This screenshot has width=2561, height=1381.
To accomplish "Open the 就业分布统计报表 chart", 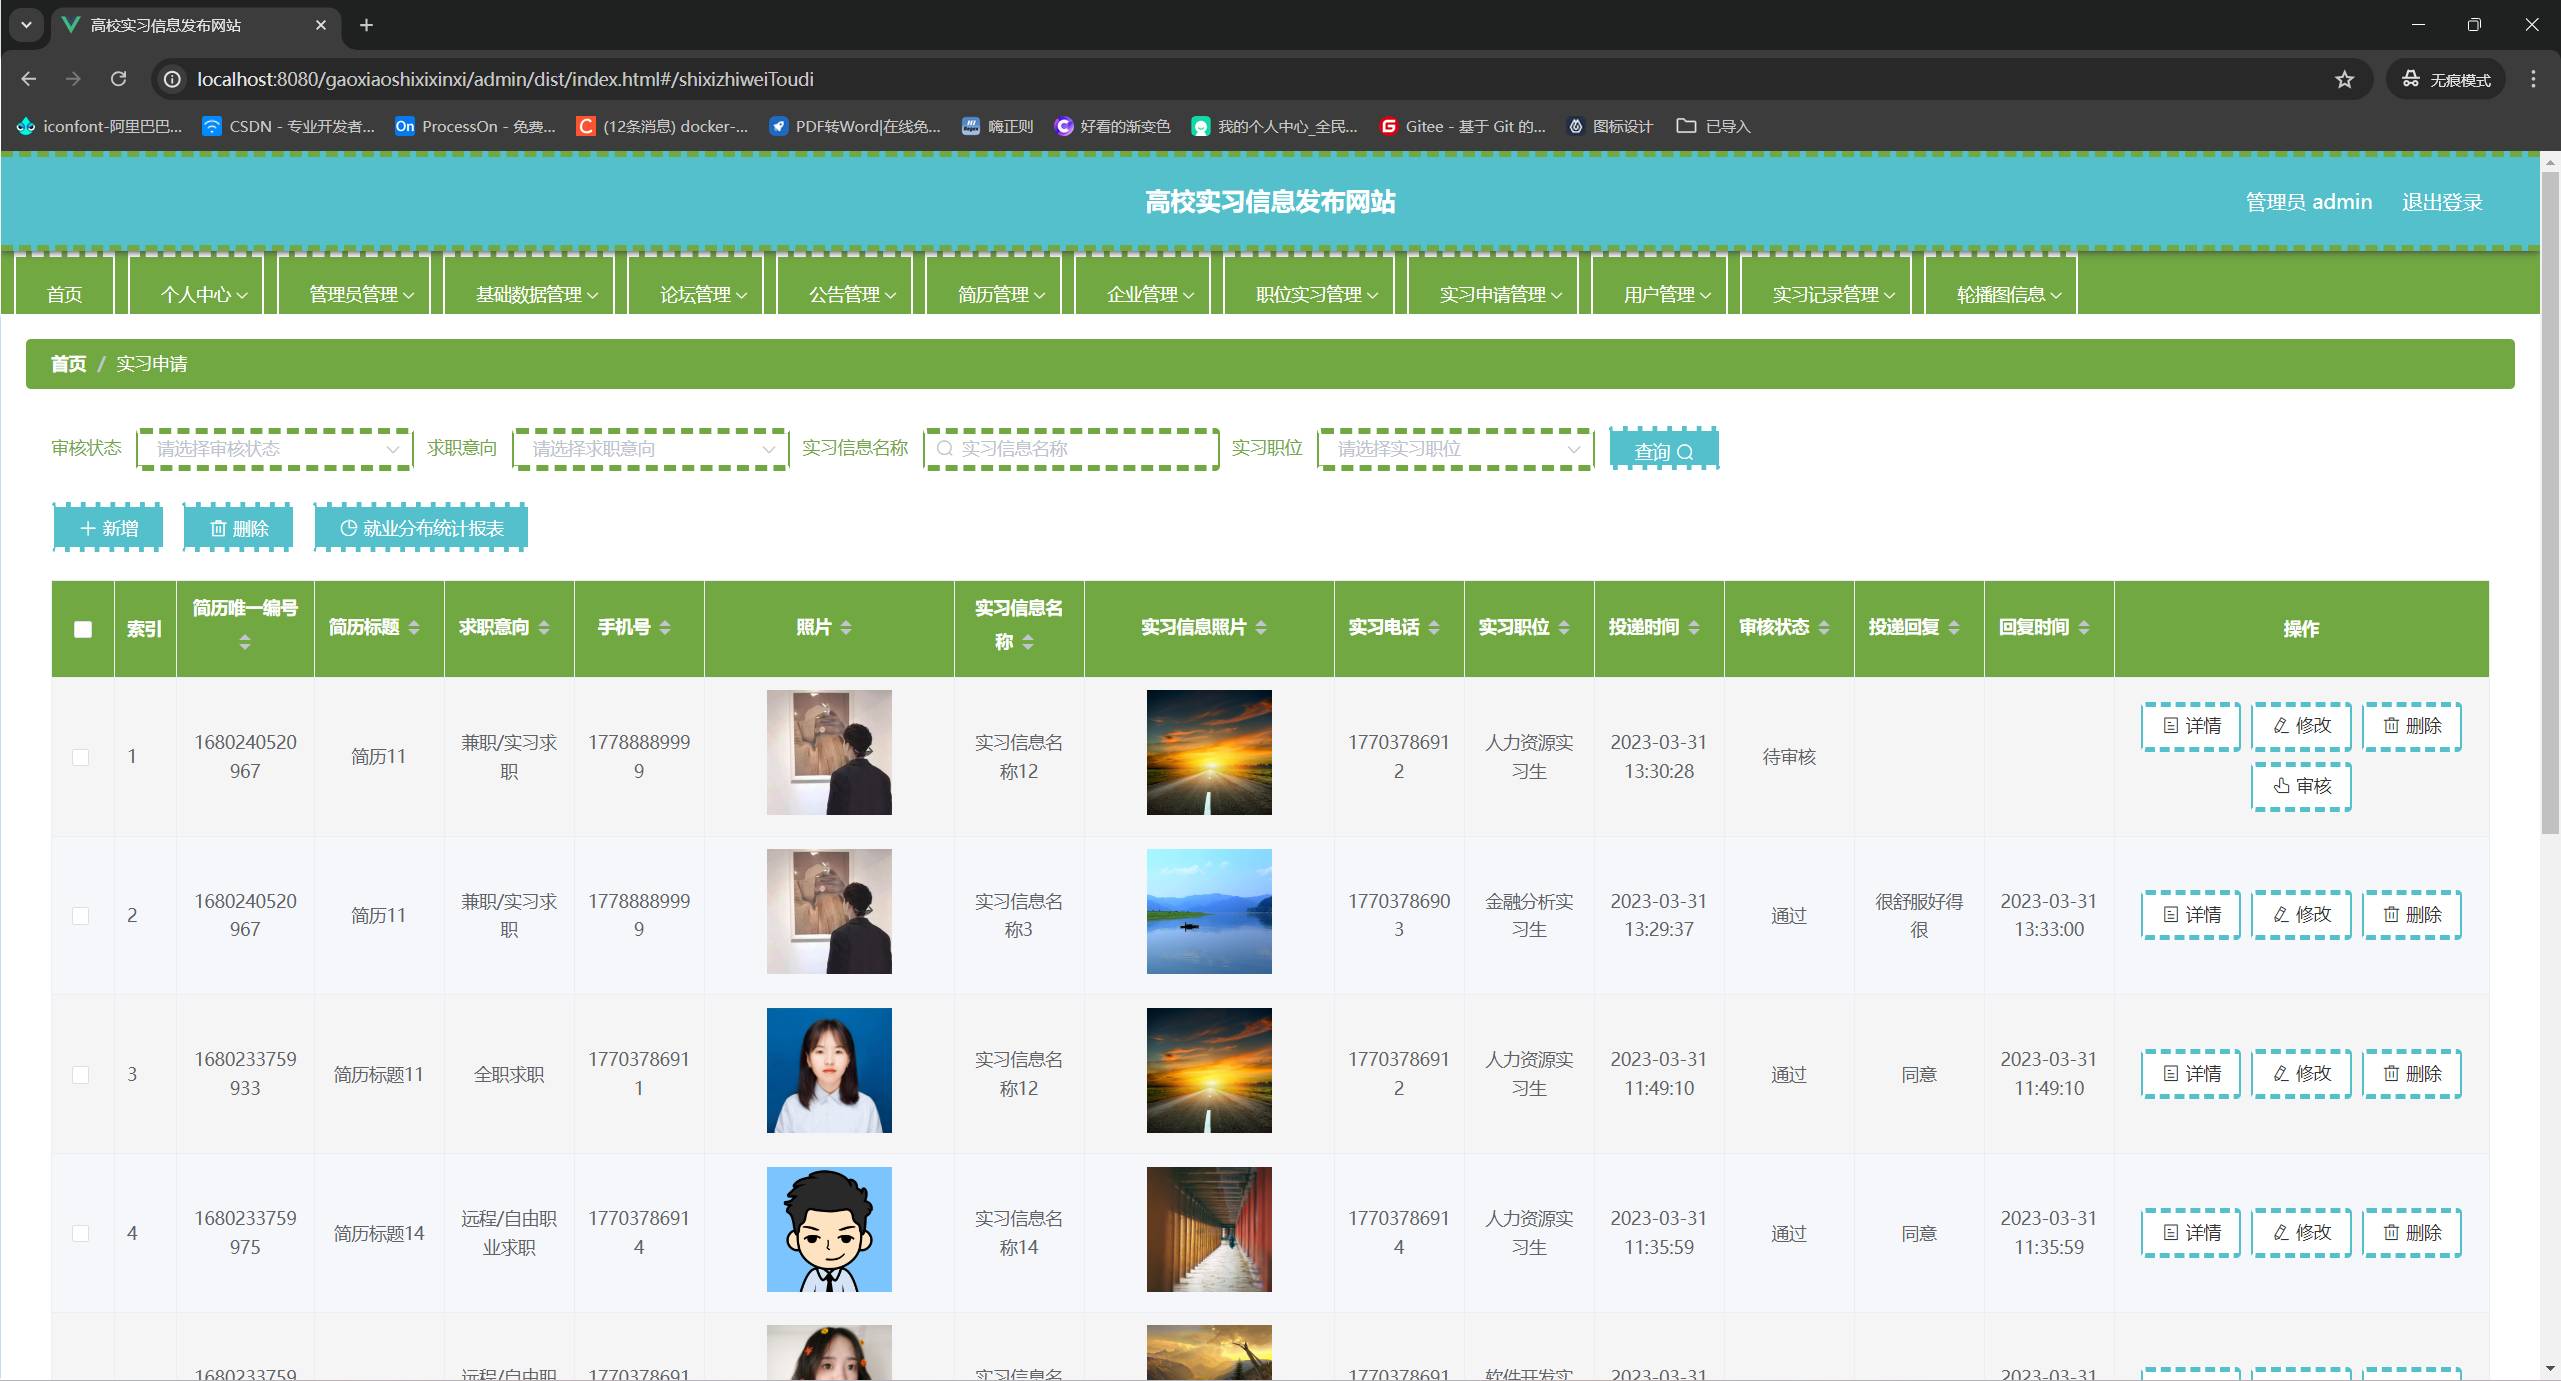I will tap(421, 528).
